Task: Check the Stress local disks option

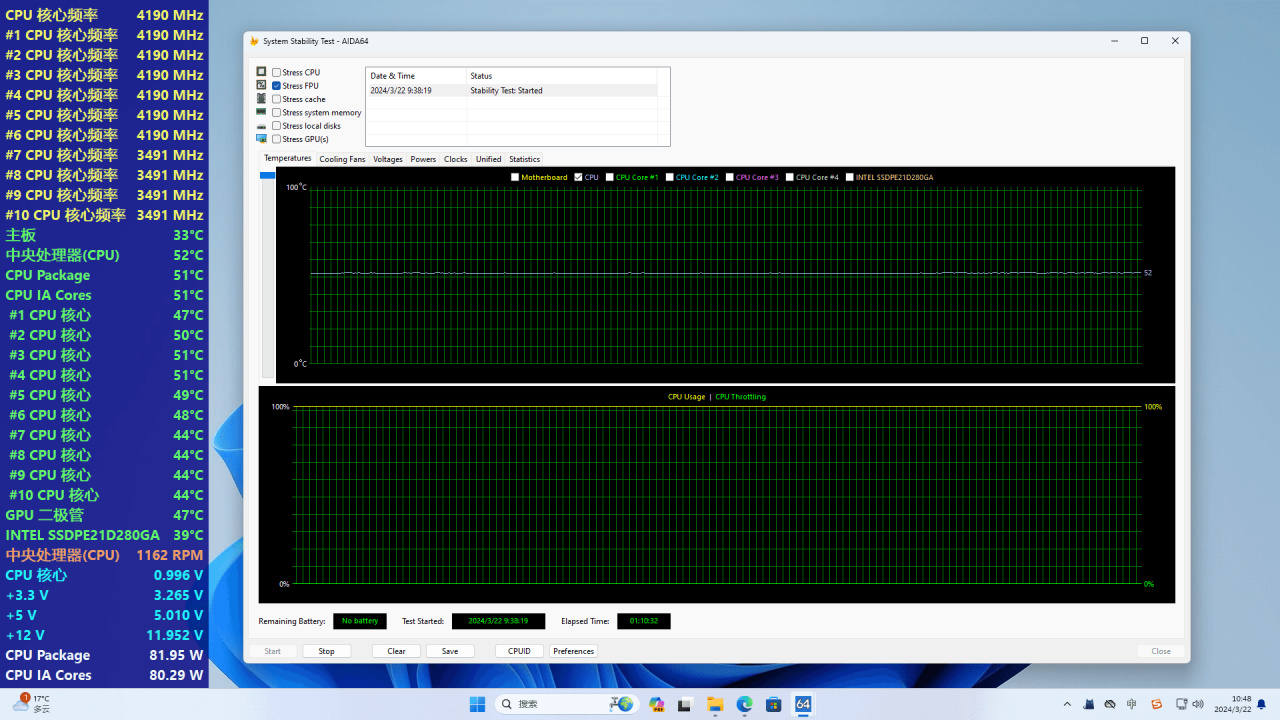Action: (276, 126)
